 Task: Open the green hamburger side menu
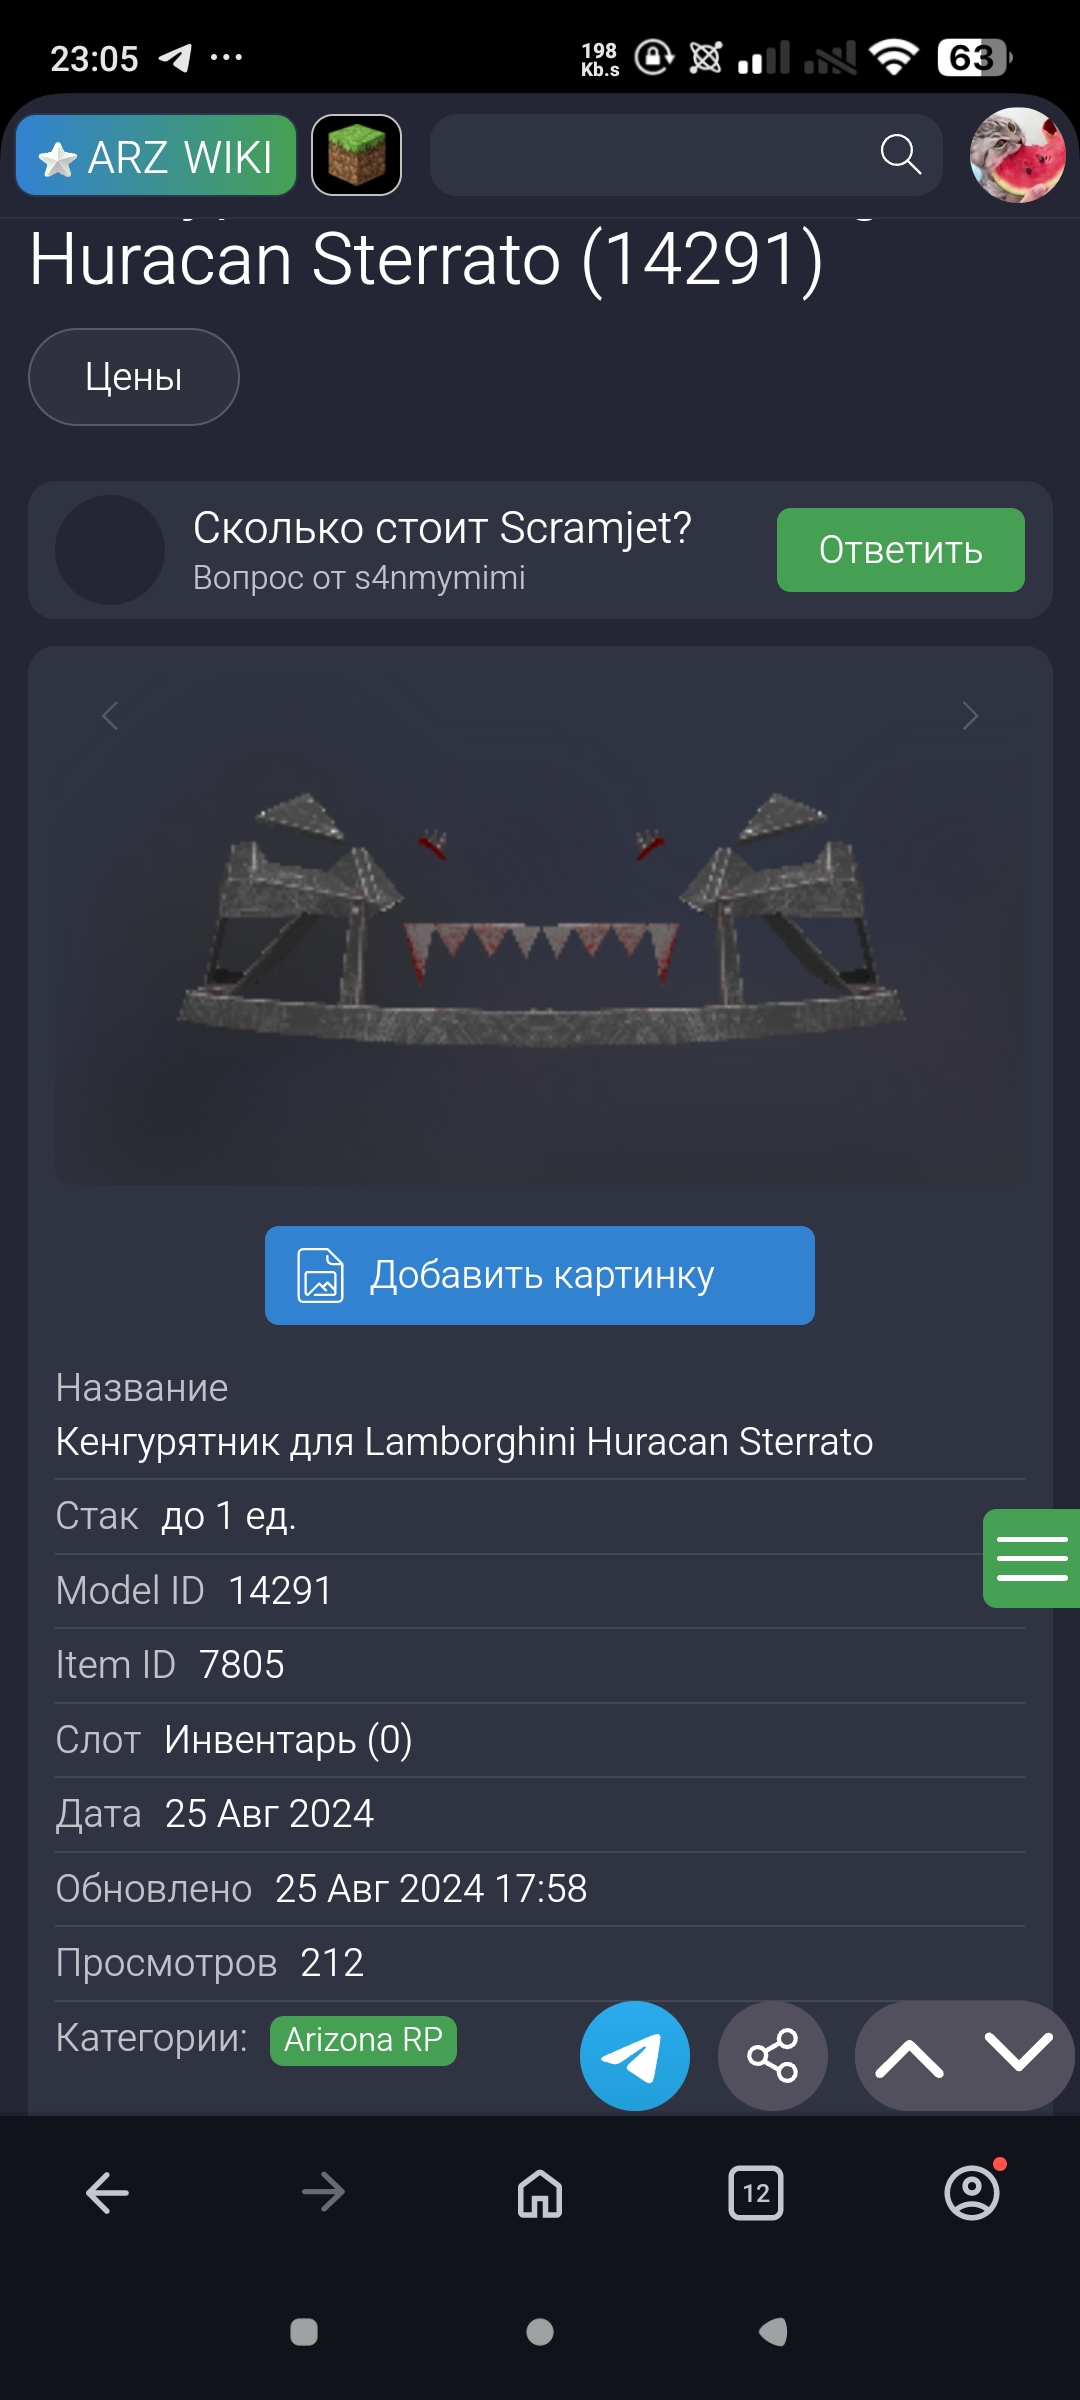1032,1558
